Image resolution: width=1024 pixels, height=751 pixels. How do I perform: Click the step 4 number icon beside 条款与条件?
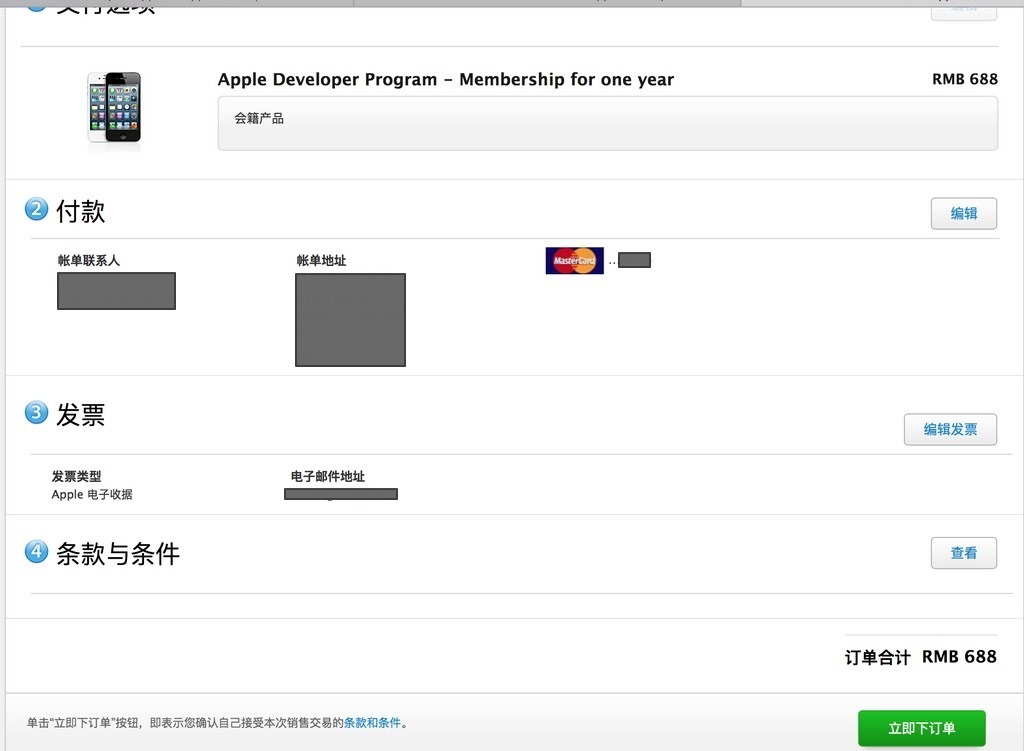(37, 551)
